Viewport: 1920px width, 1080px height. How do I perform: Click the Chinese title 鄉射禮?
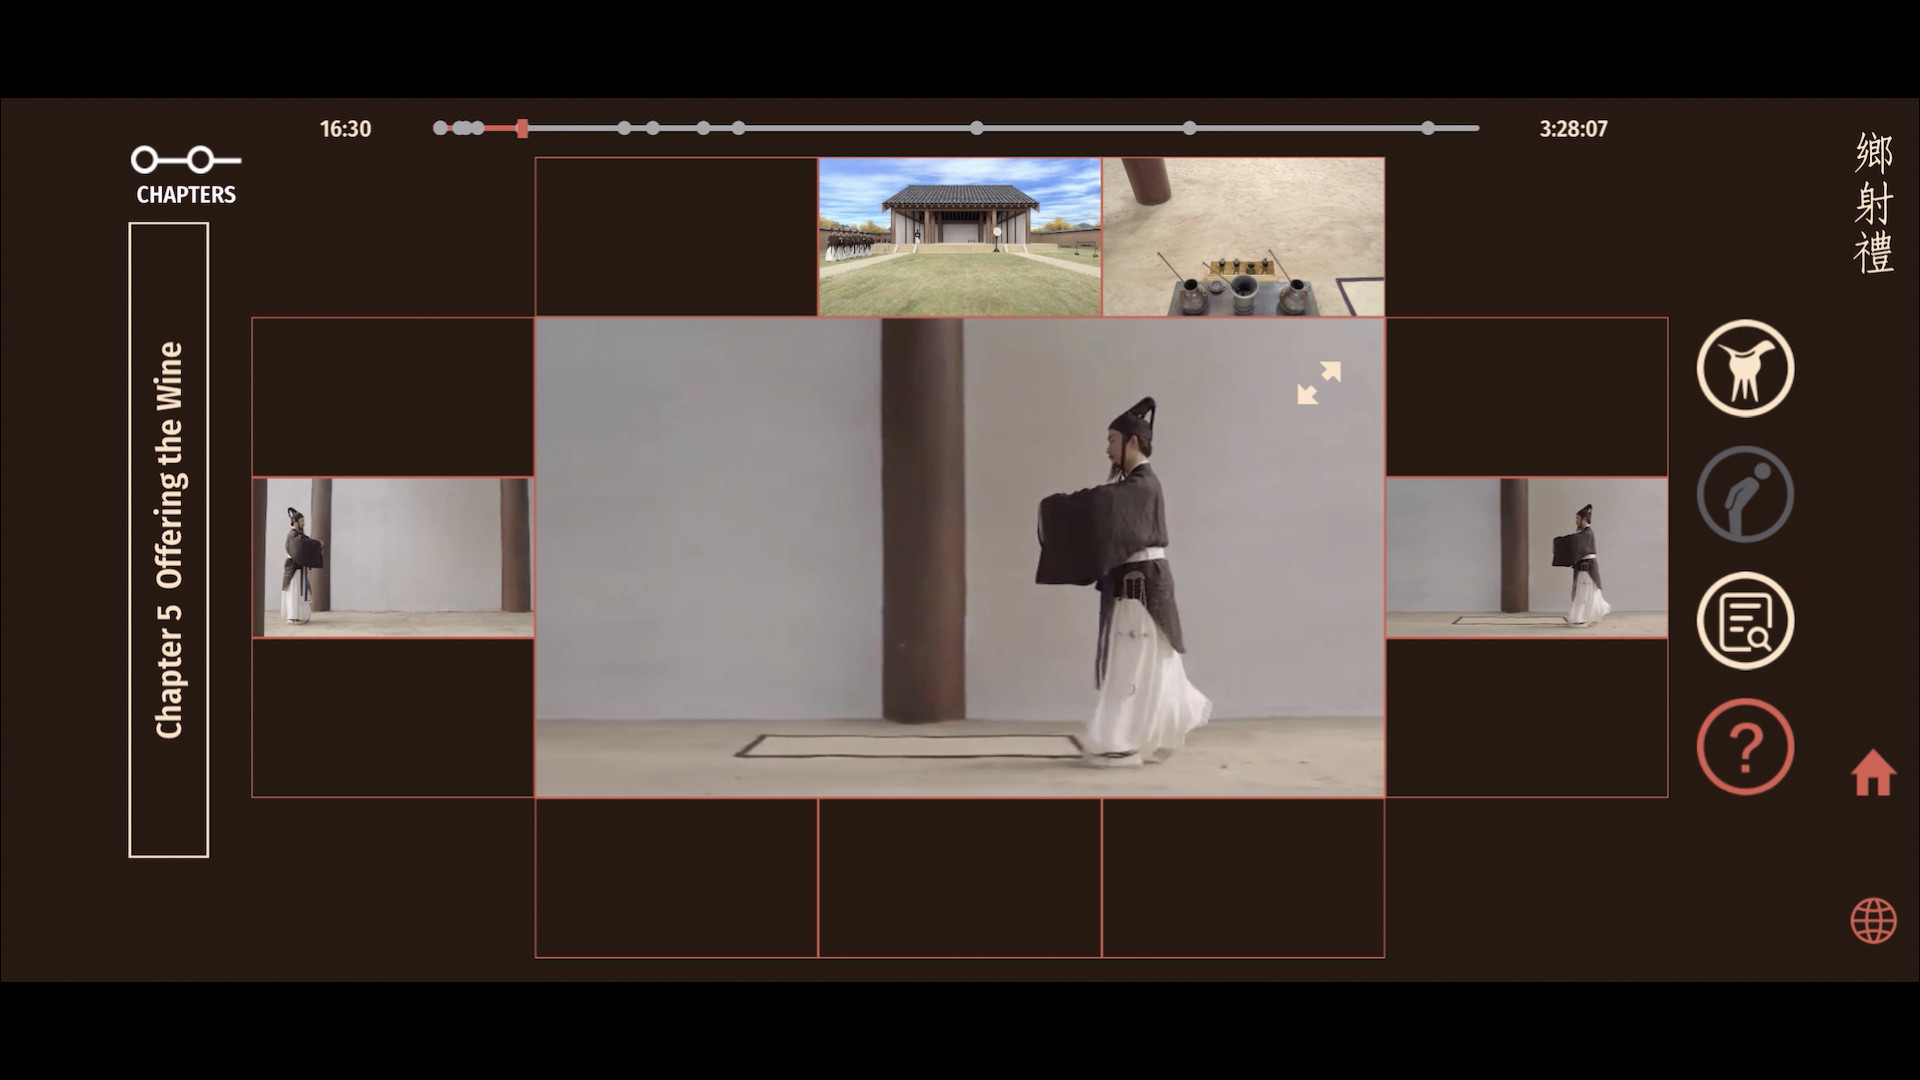click(1873, 203)
